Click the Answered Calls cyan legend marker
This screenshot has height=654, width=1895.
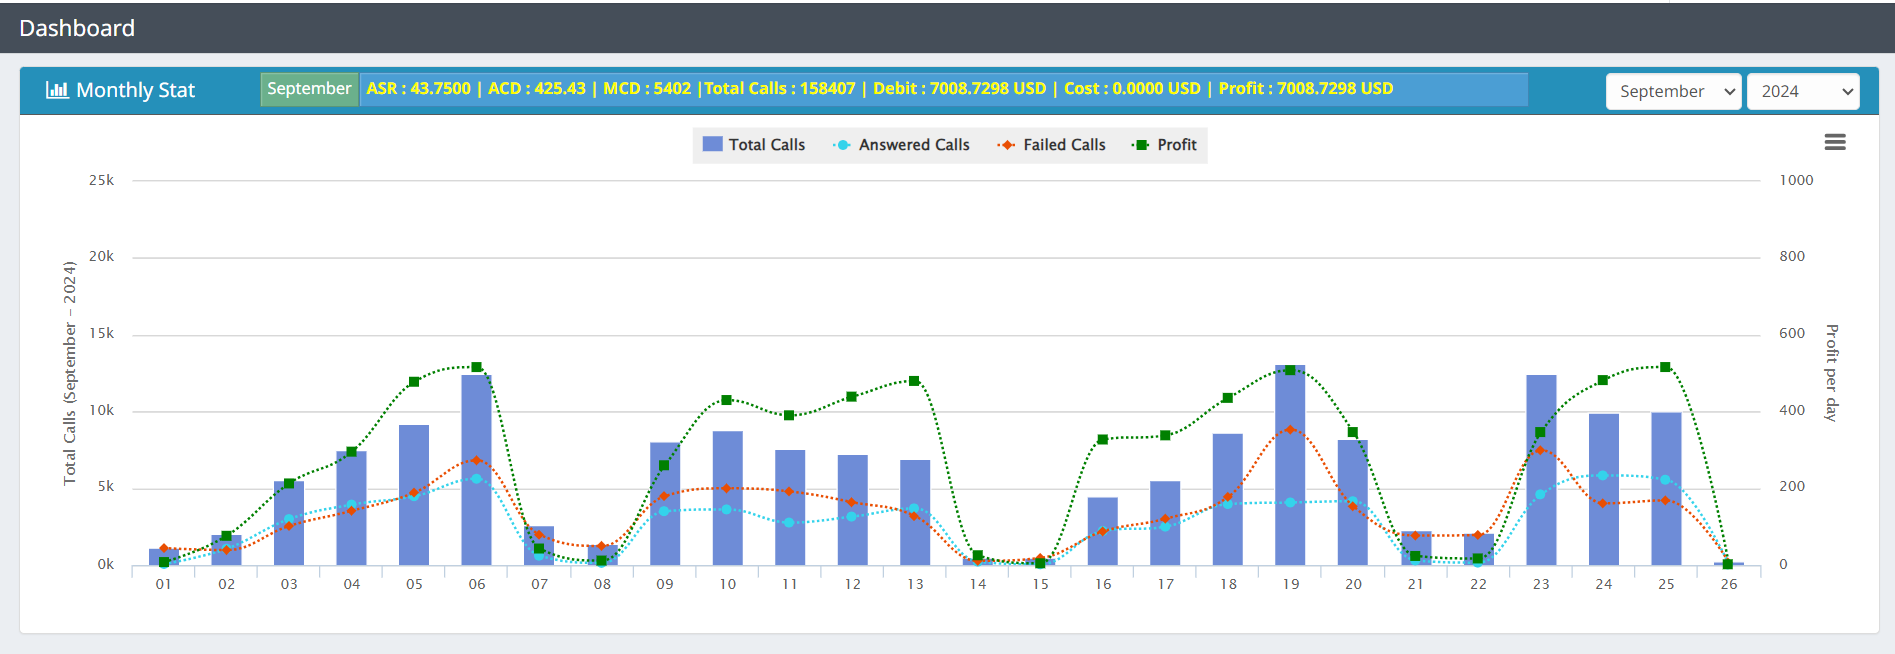click(842, 145)
